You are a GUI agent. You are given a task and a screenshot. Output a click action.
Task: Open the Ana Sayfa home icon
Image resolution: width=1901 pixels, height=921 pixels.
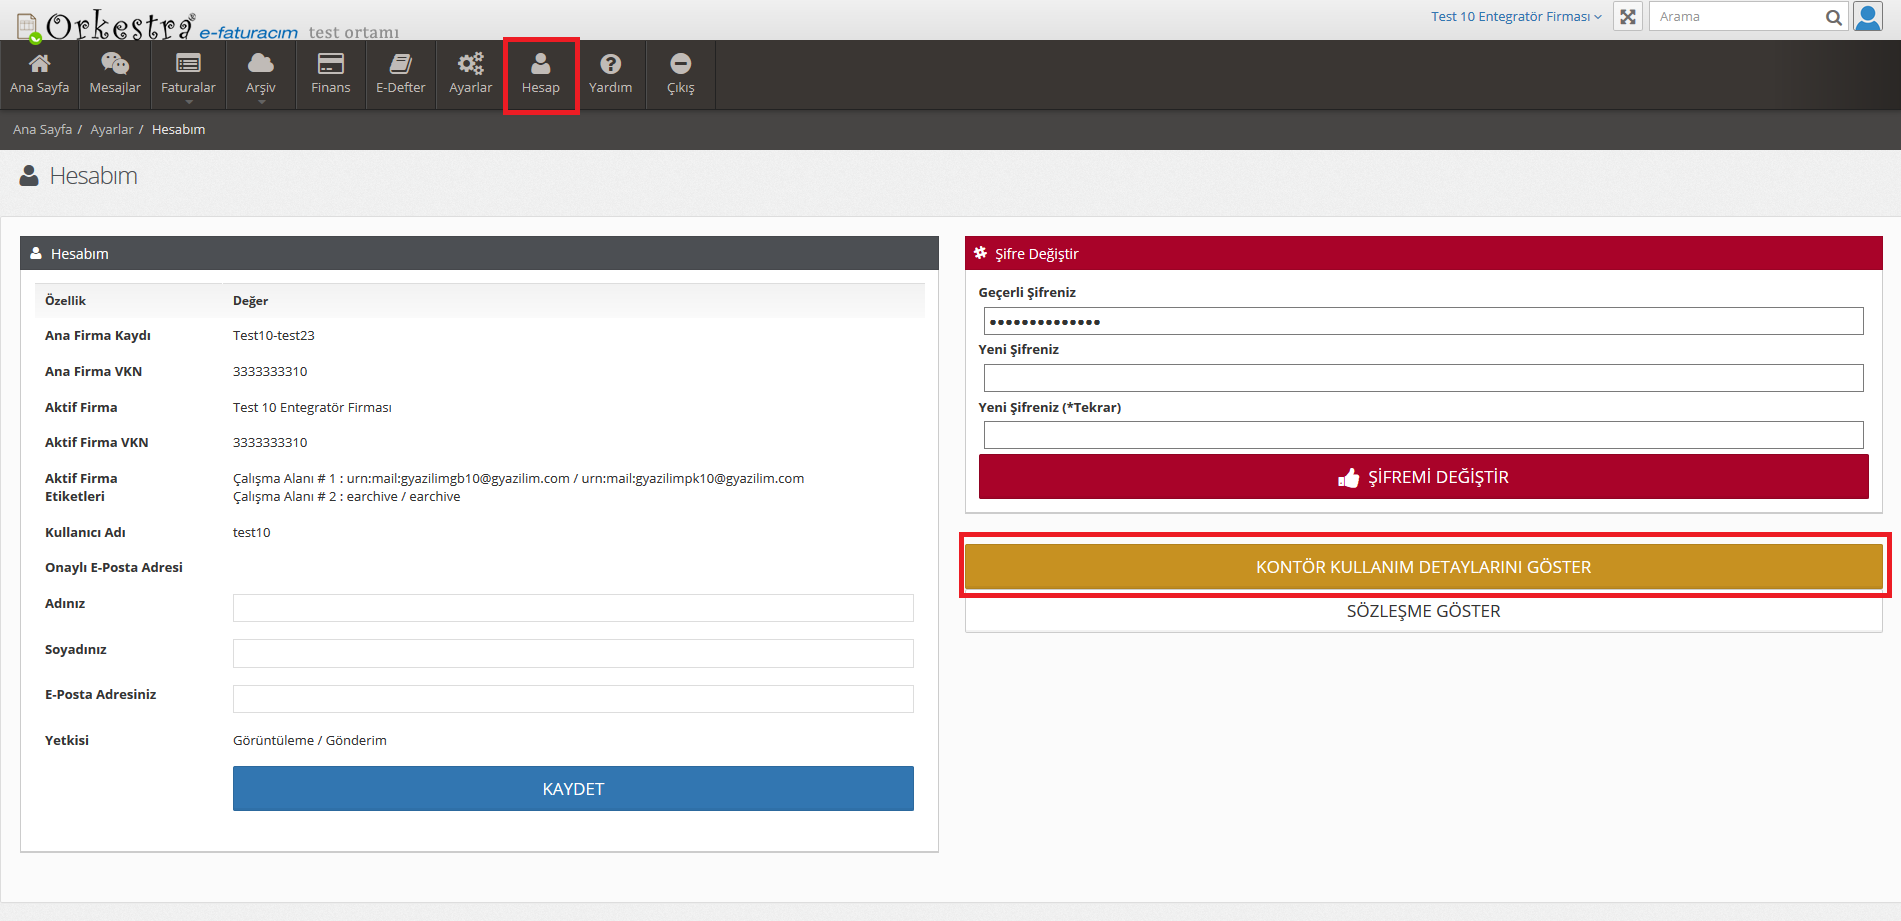click(x=40, y=64)
